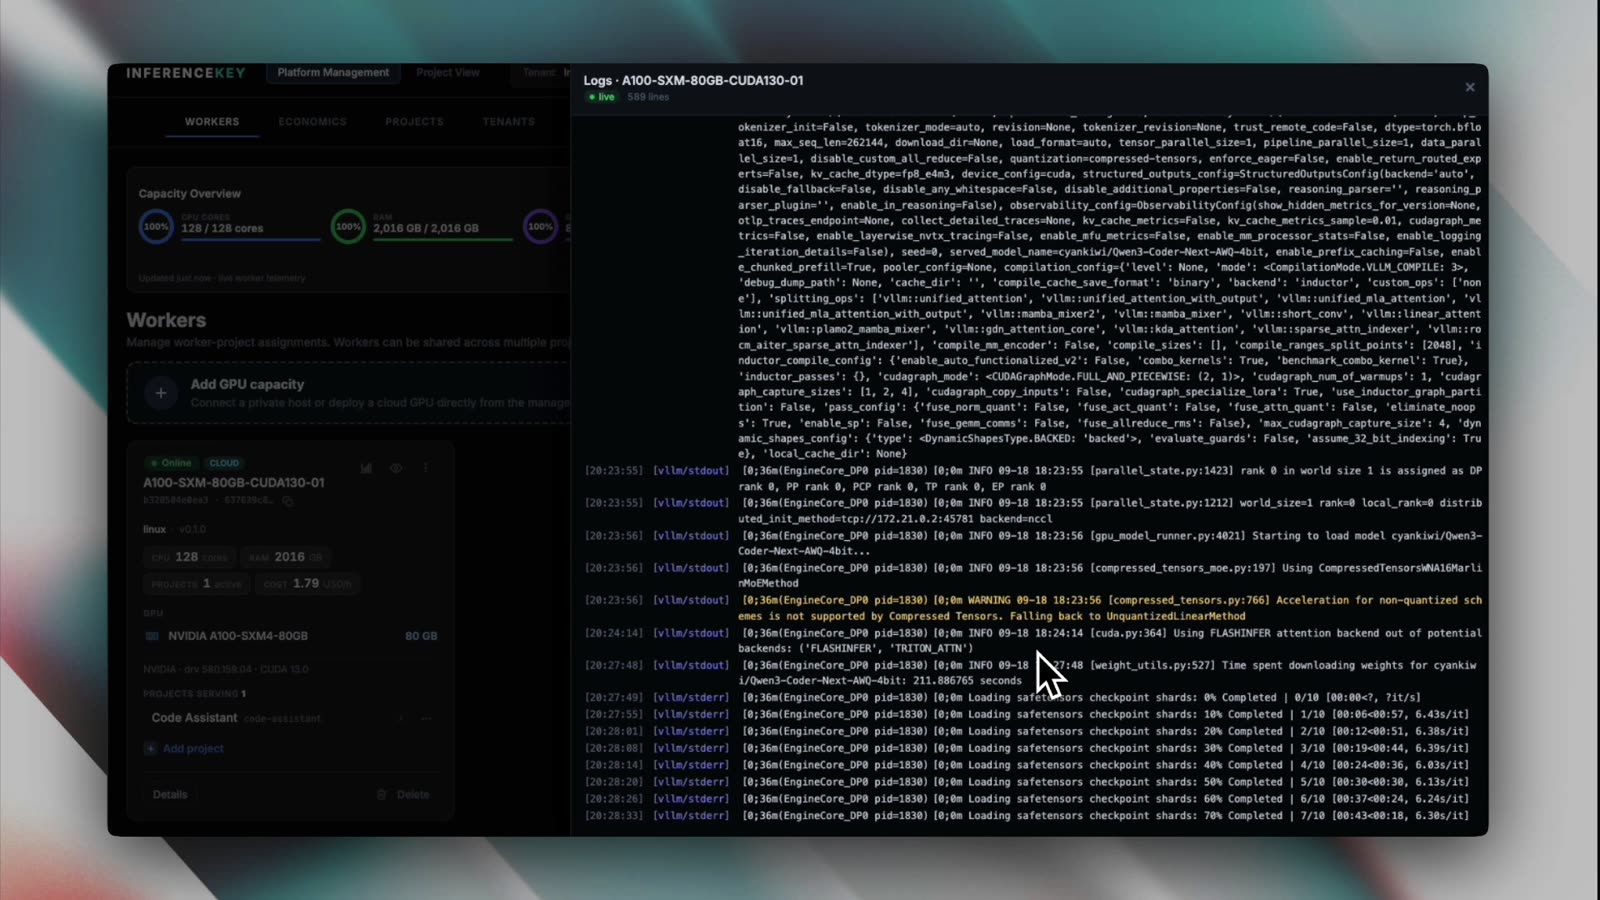
Task: Click the COST 1.79 USD/h chip
Action: point(307,583)
